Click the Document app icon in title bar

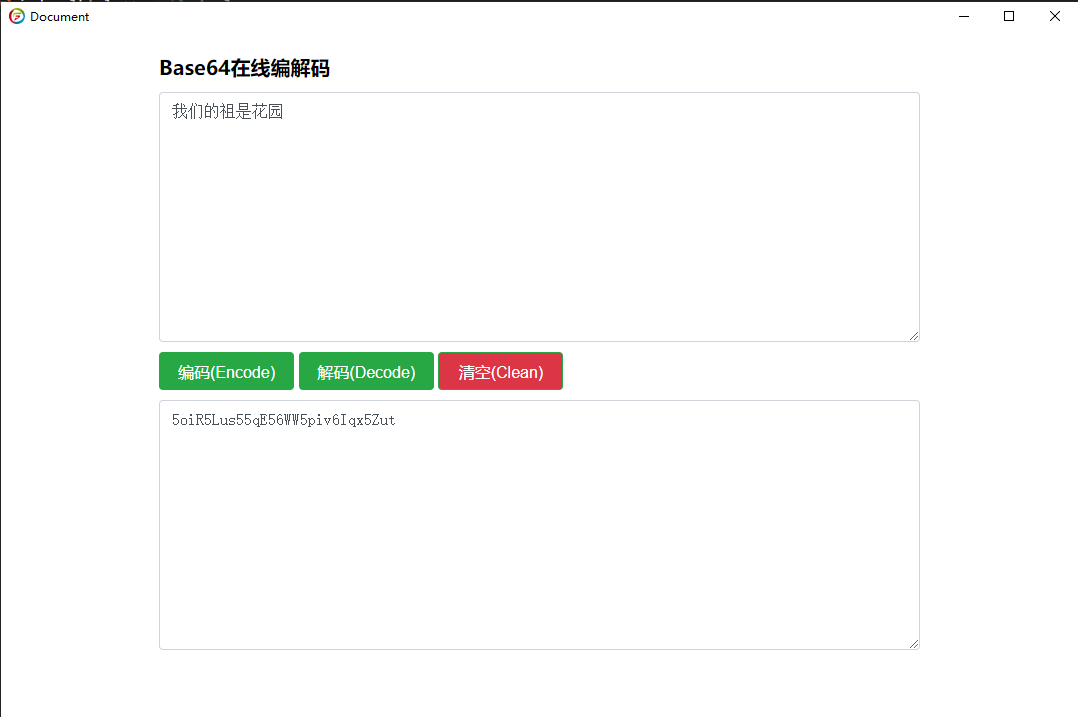coord(16,16)
